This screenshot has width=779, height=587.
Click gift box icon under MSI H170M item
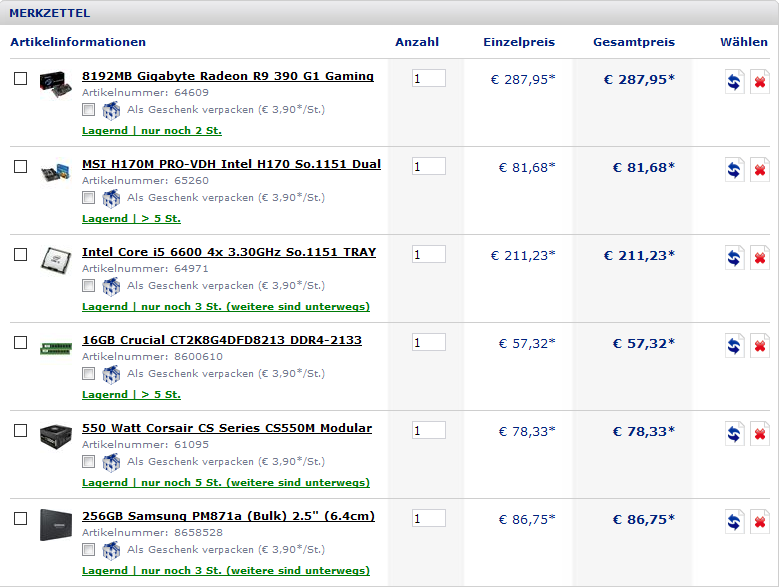tap(111, 198)
